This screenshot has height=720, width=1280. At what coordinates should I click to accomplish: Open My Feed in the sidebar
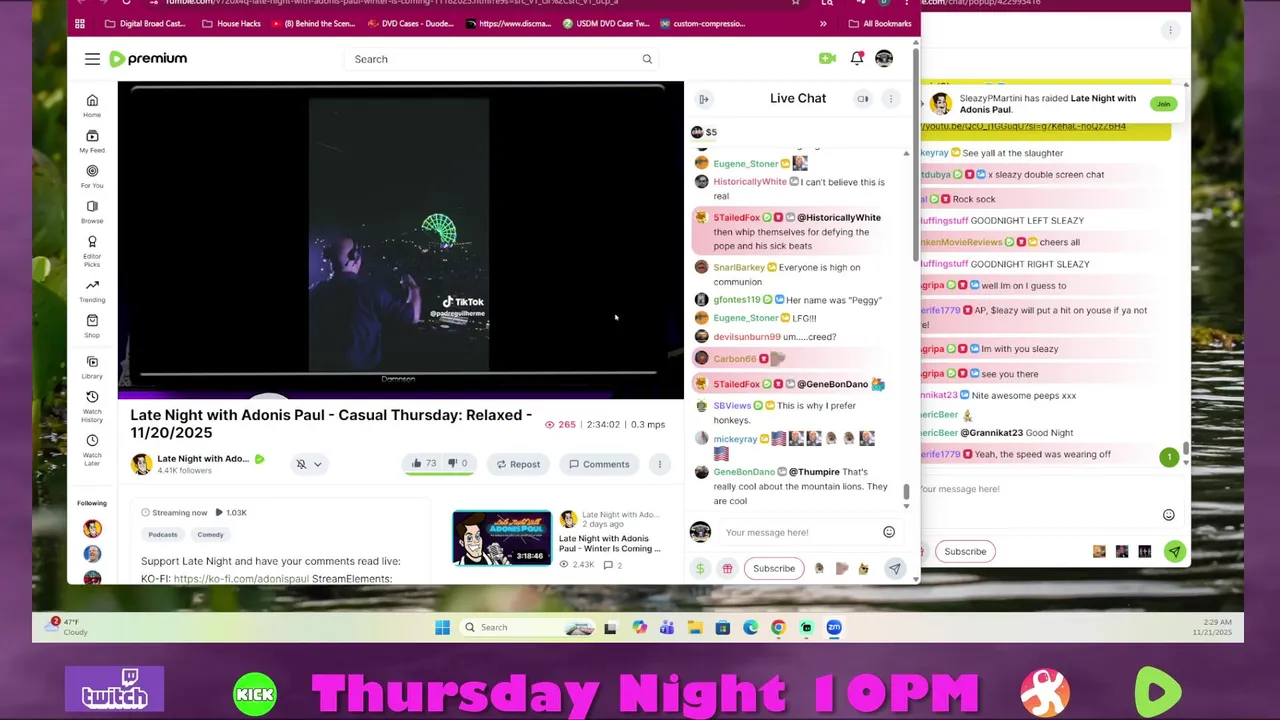[x=92, y=141]
